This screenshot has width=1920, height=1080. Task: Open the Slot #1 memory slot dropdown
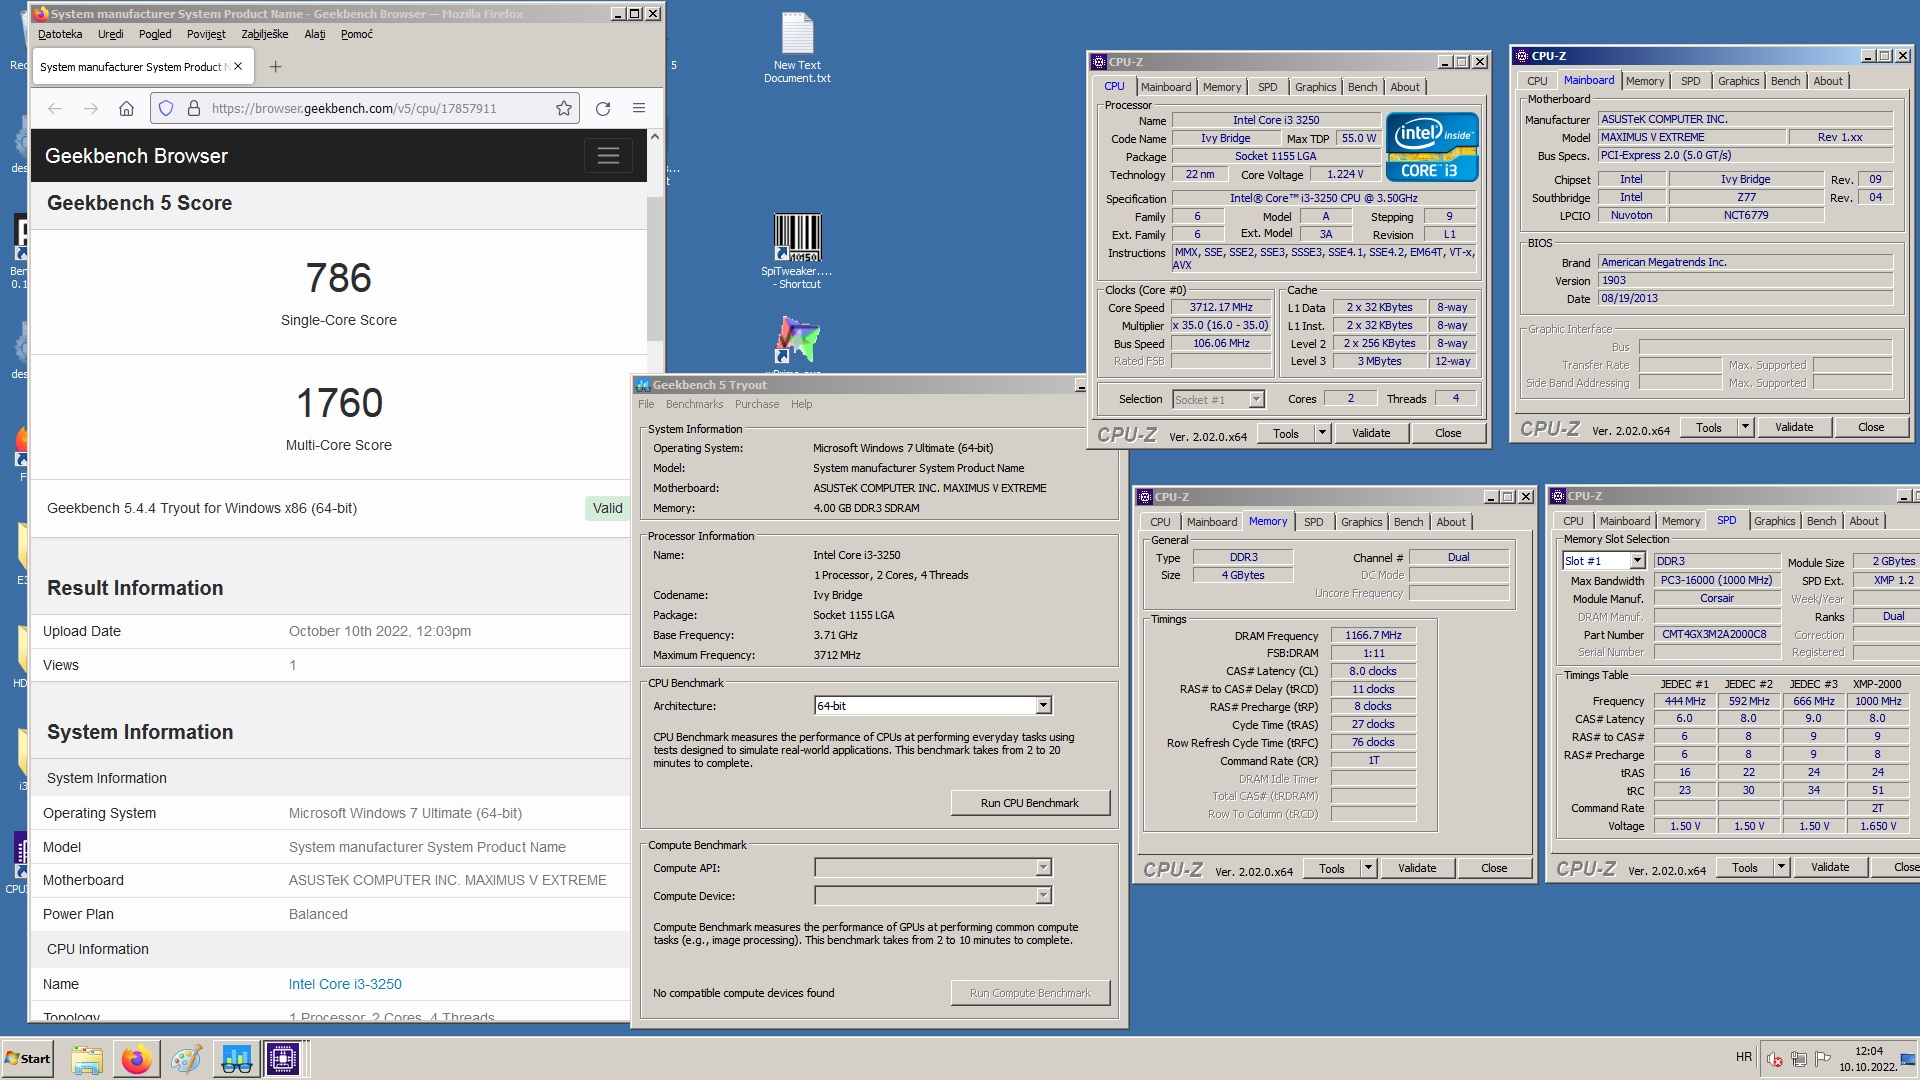pos(1637,561)
